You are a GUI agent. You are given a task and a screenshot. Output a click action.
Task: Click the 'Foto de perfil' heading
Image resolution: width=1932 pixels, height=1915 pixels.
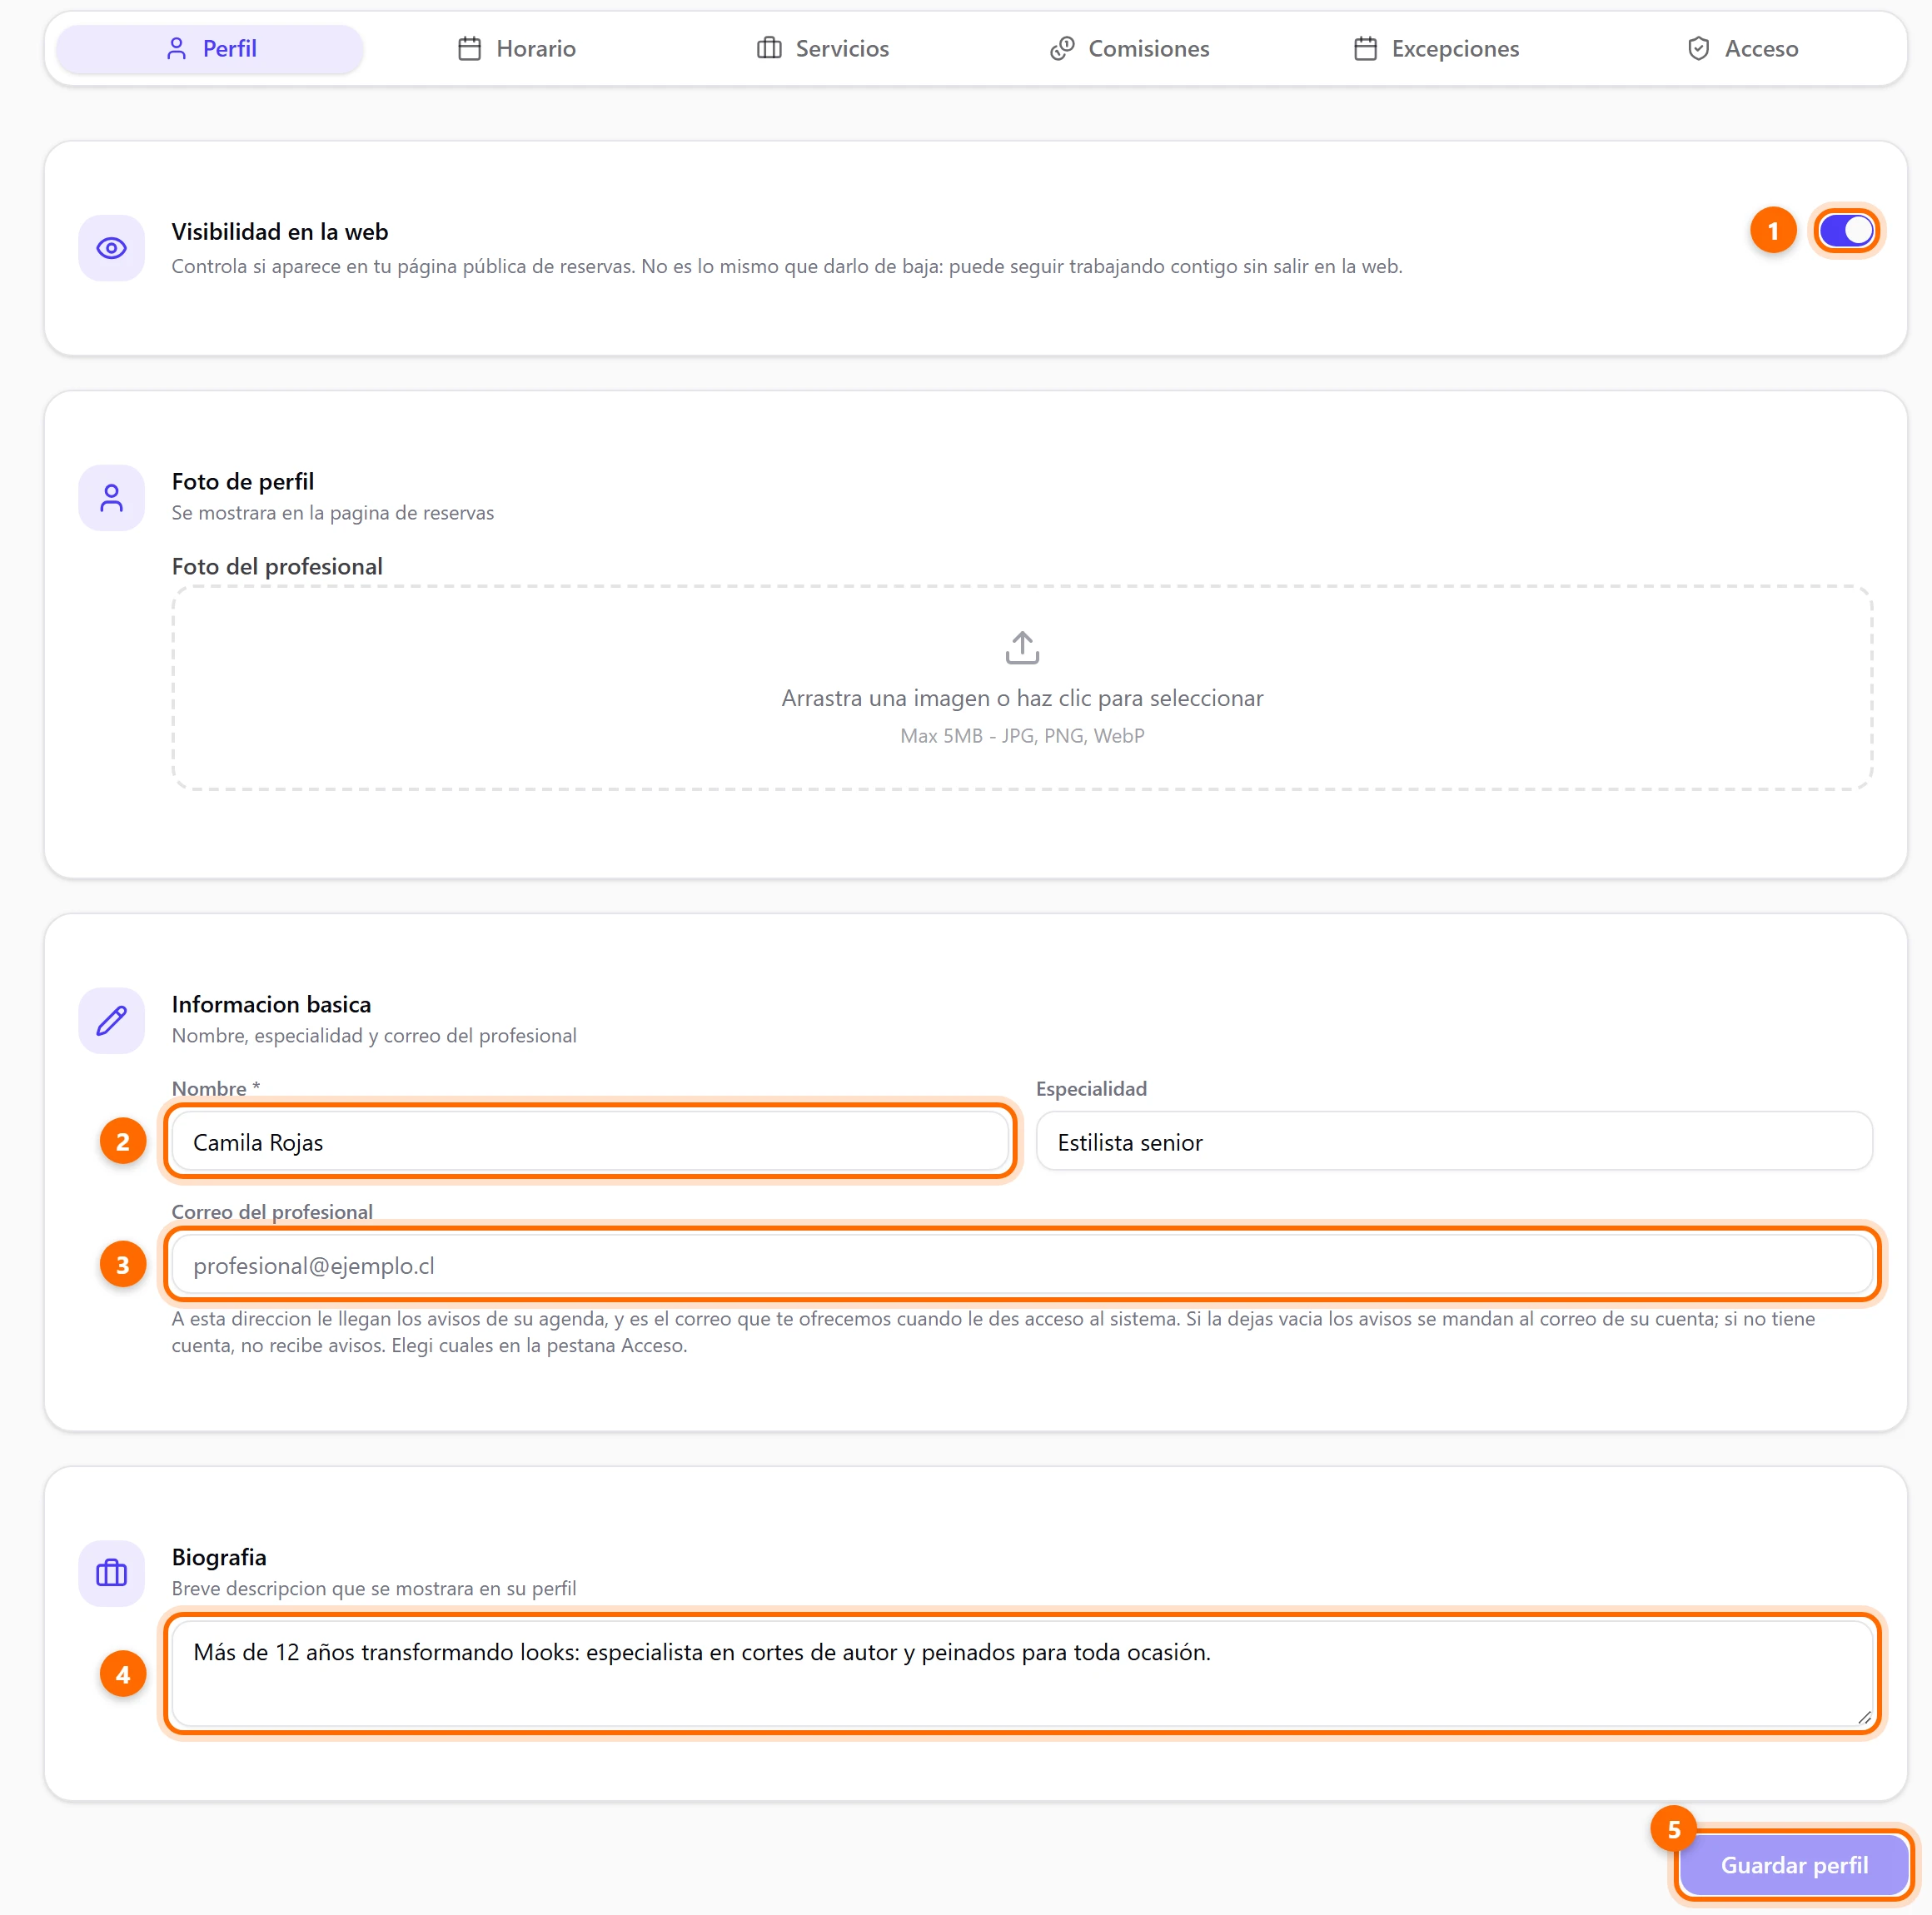(243, 481)
